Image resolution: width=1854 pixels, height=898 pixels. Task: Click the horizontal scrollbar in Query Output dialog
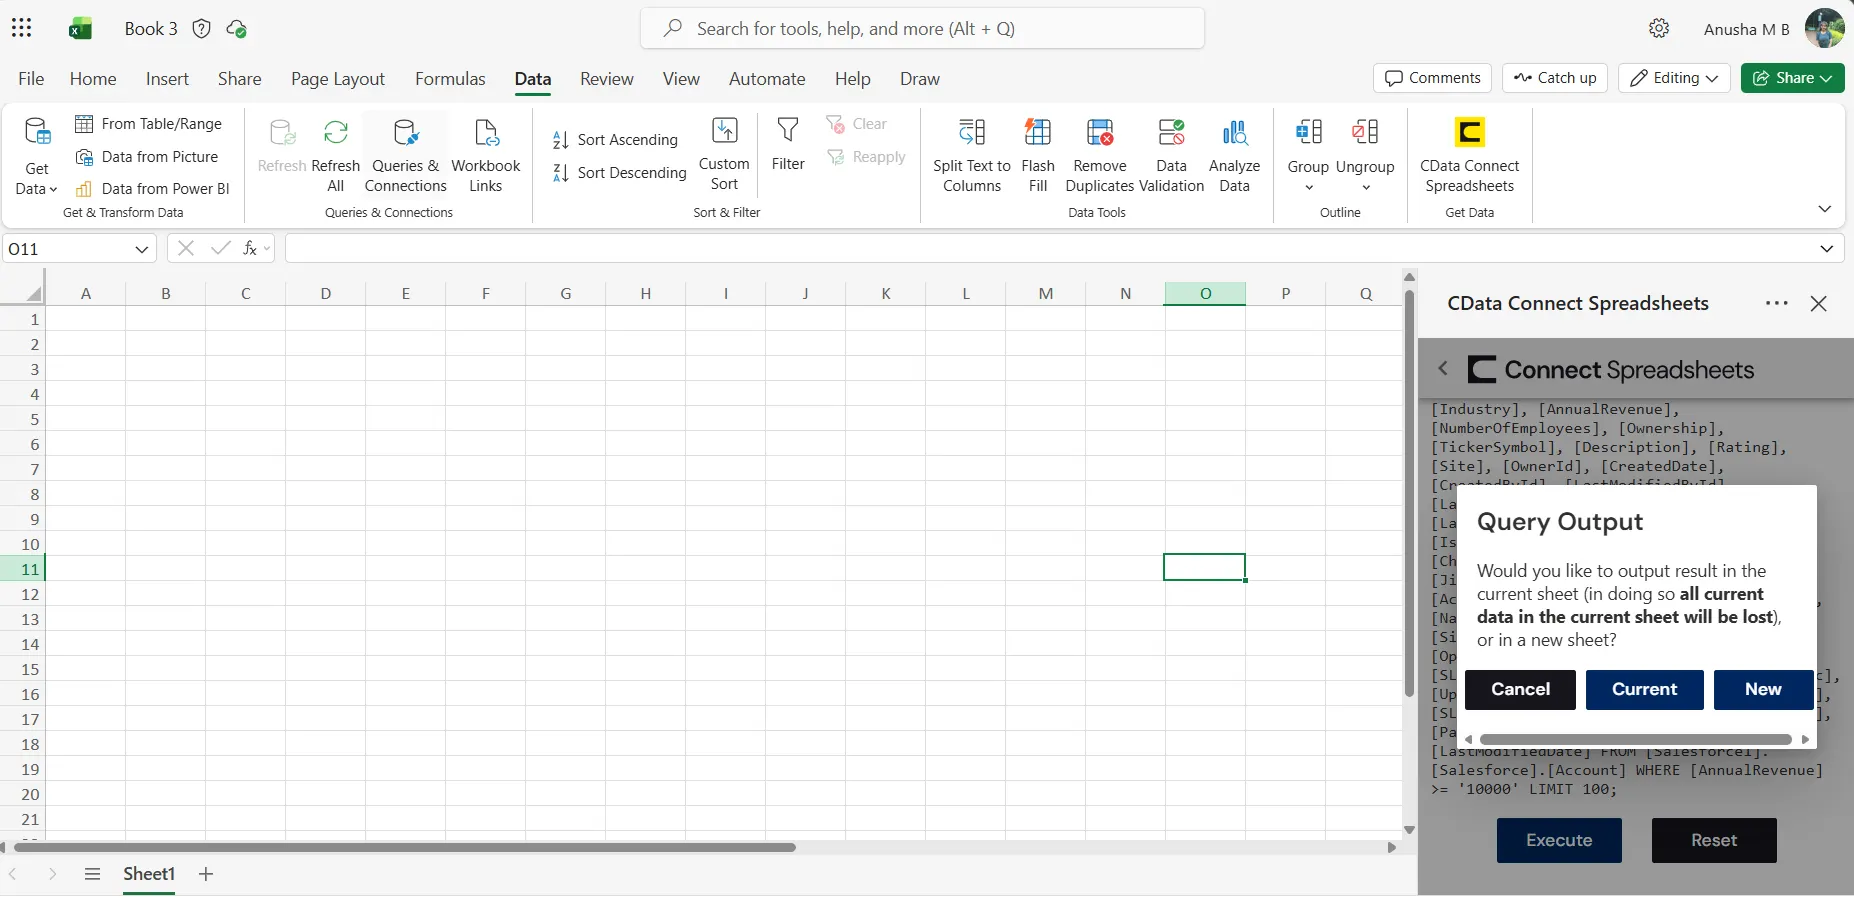(1636, 739)
